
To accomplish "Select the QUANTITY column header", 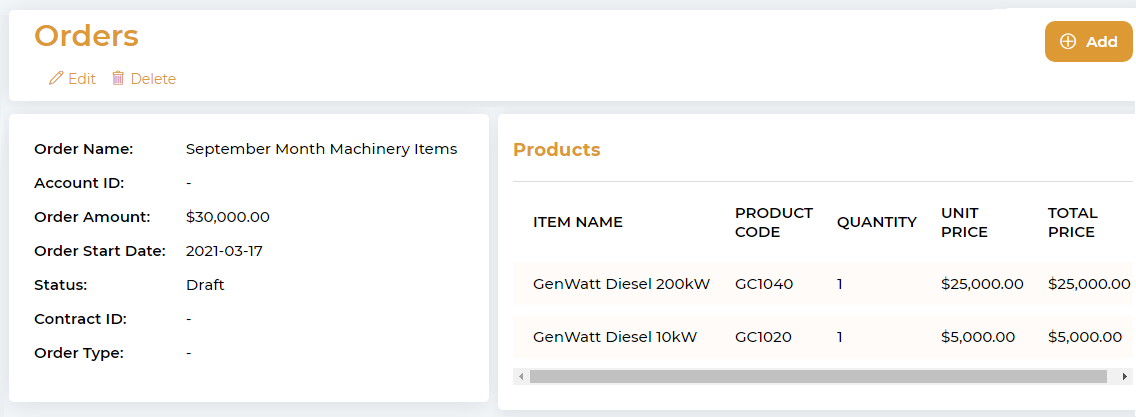I will tap(876, 222).
